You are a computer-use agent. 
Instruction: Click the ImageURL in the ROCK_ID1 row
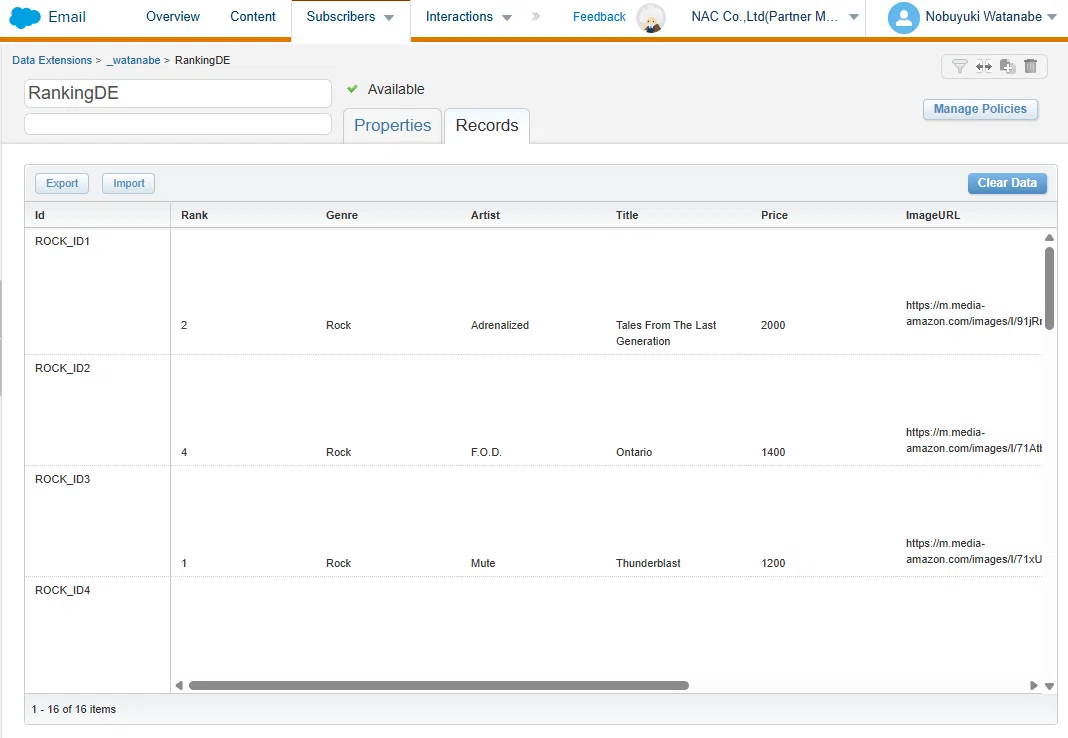tap(973, 313)
